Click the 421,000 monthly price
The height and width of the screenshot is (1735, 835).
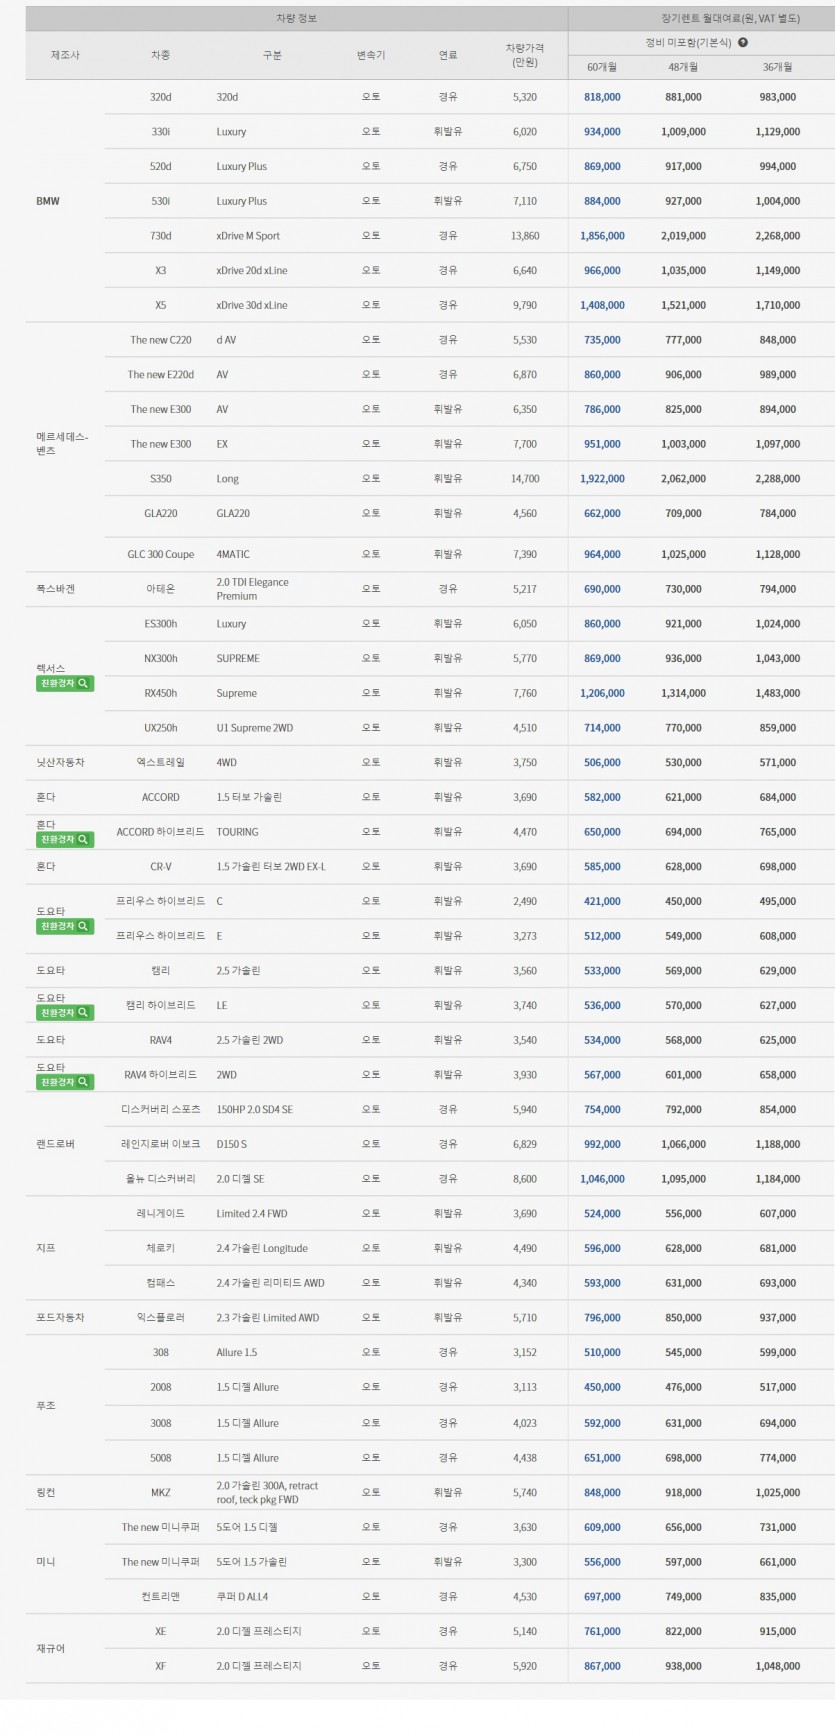coord(602,901)
